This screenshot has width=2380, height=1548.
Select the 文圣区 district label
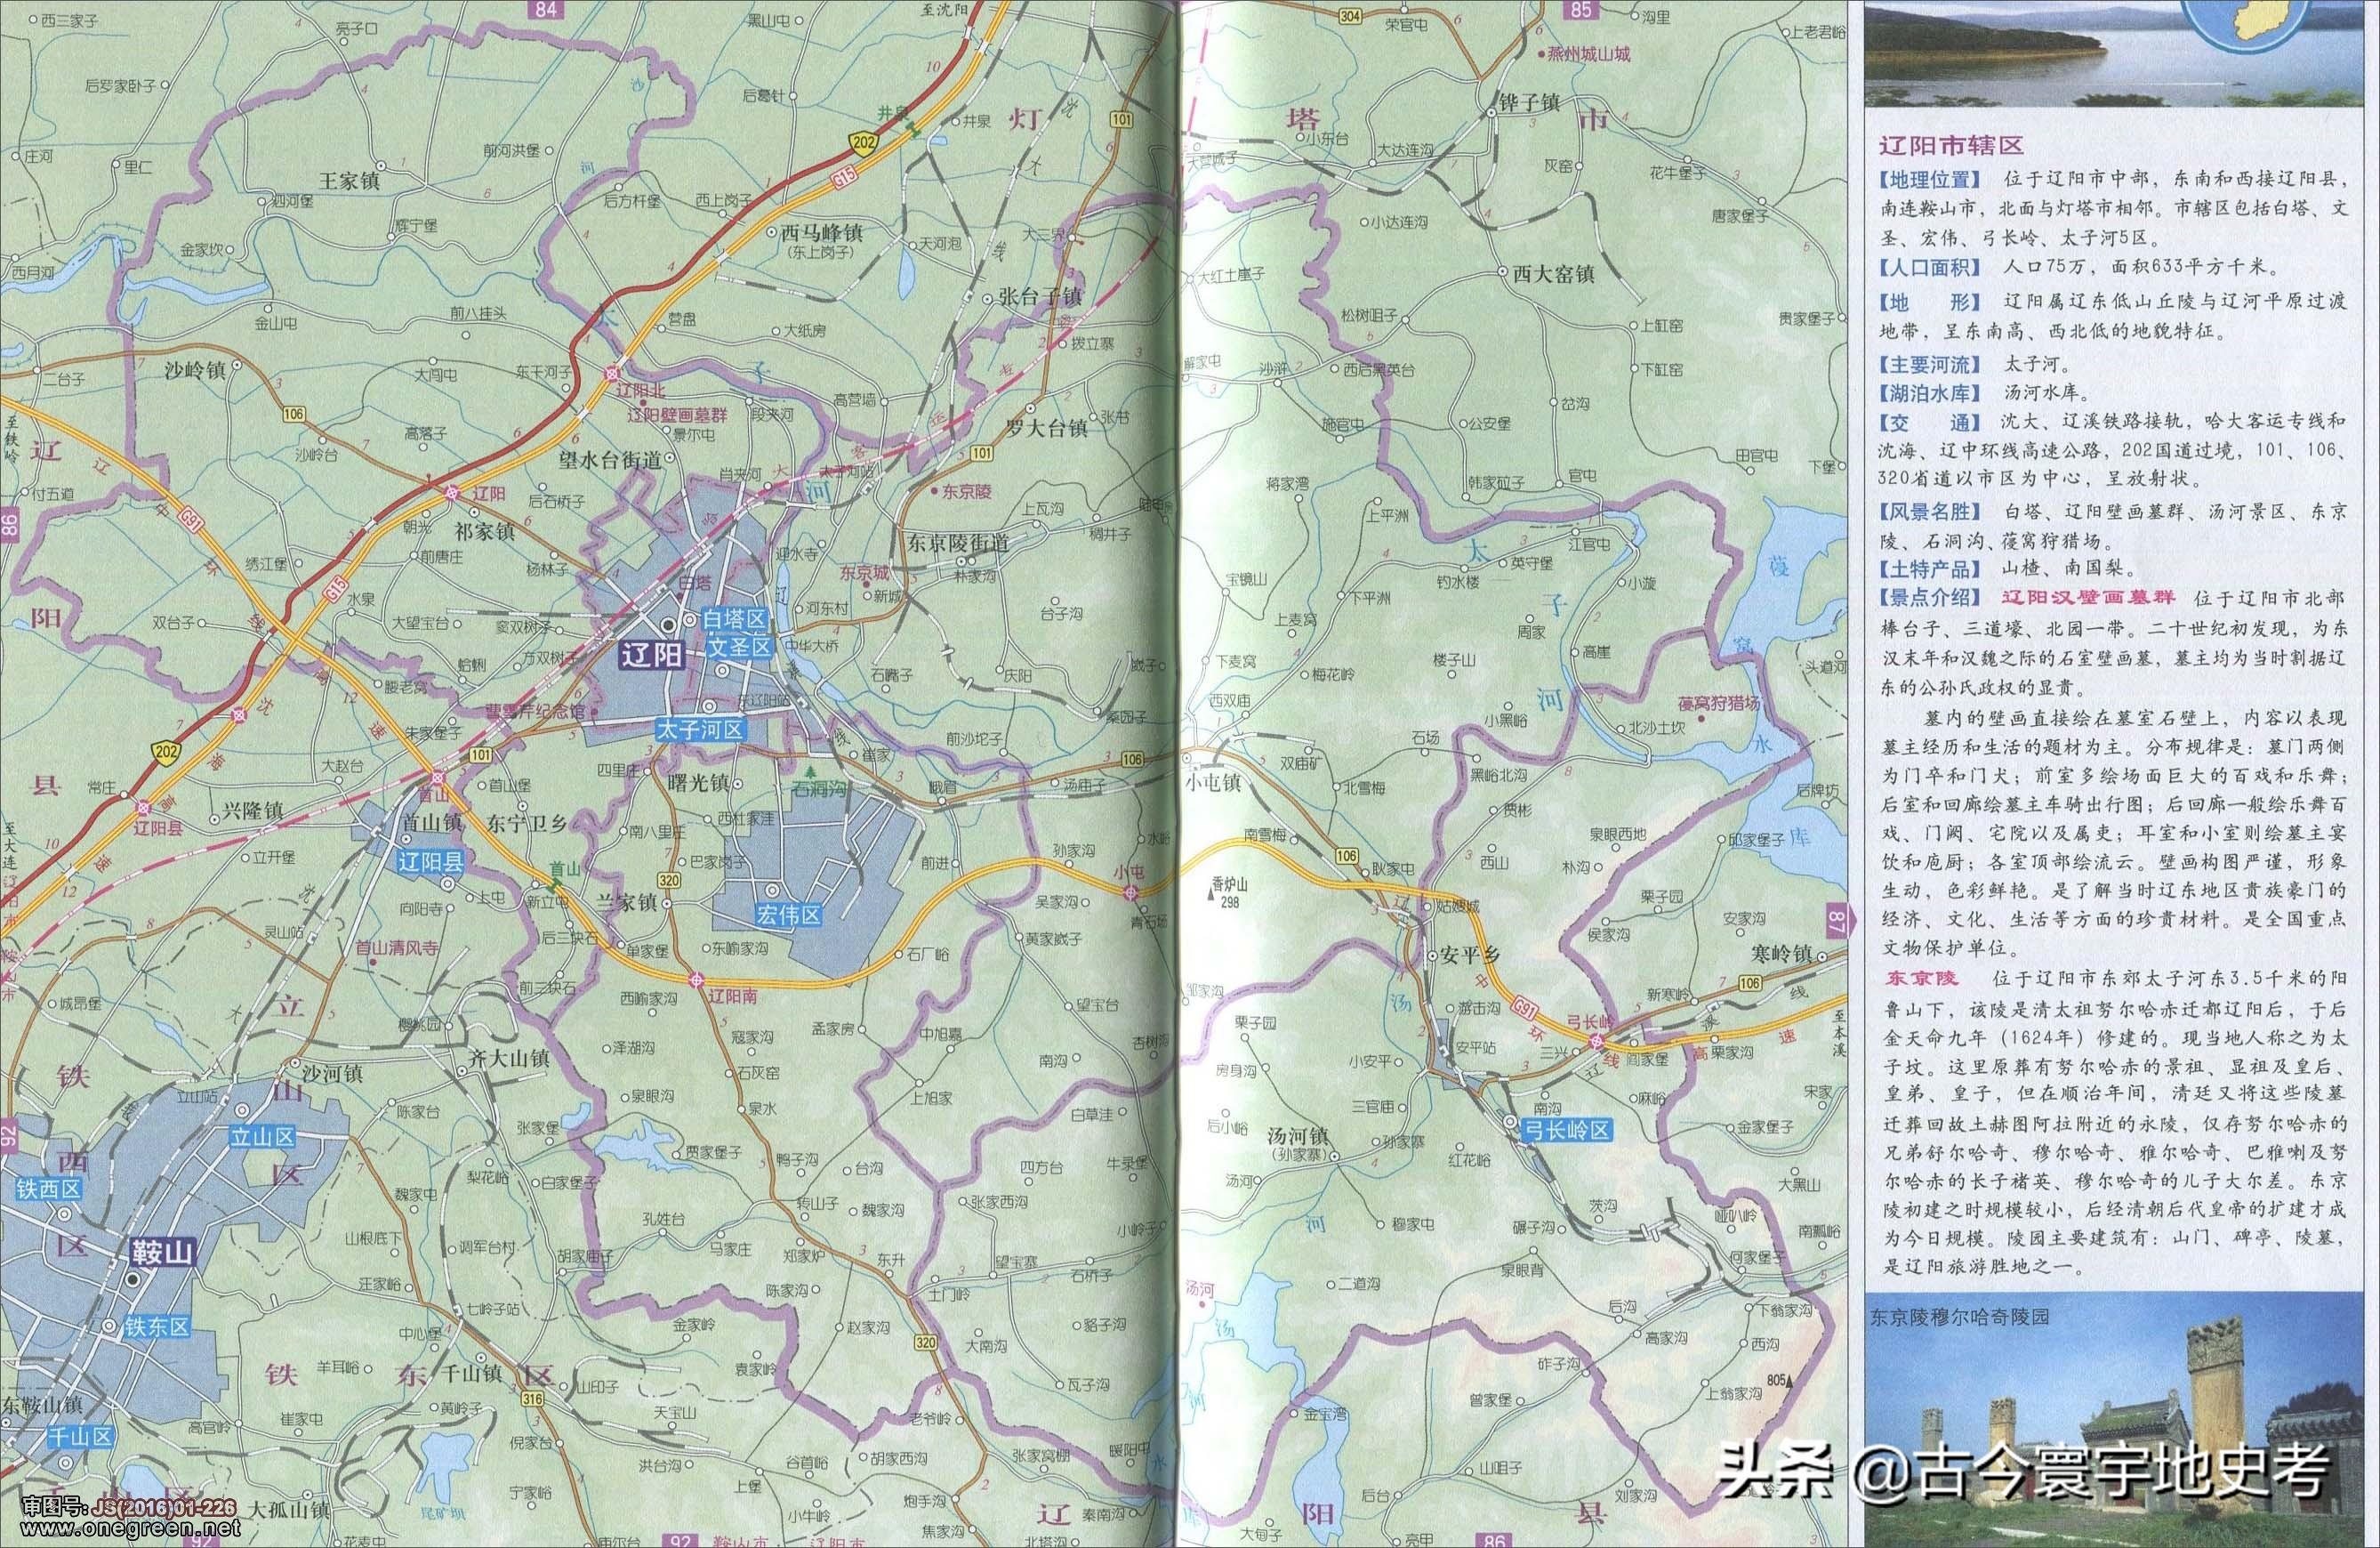pos(740,647)
